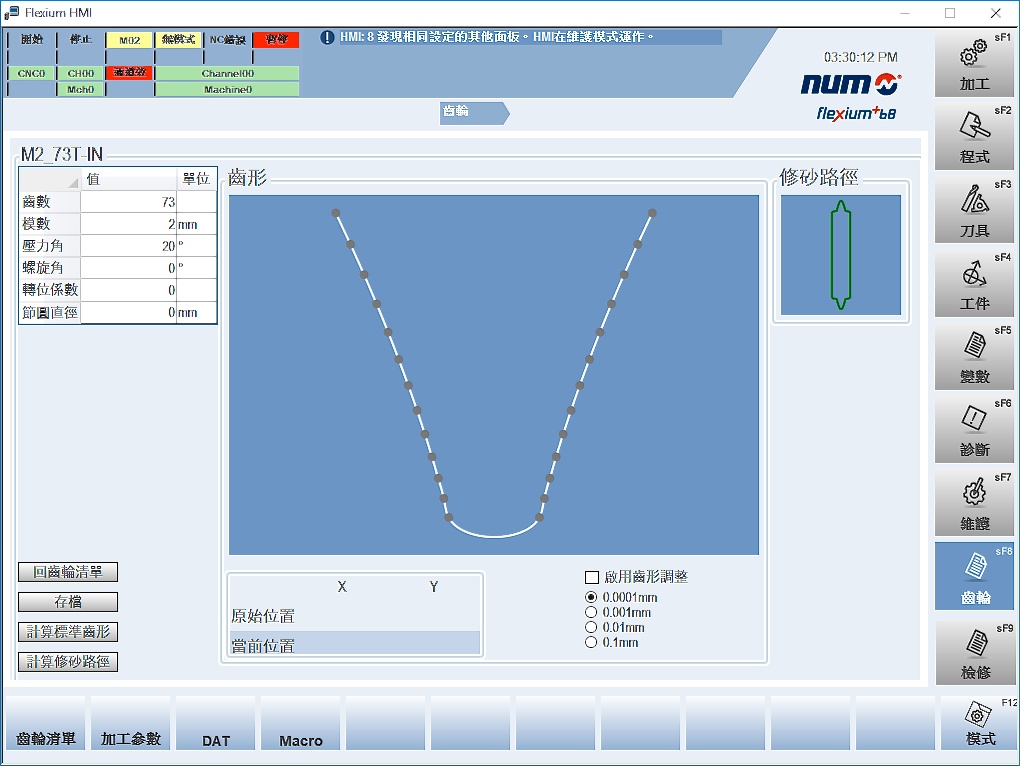Select the 齒輪 gear icon (sF8)

click(x=974, y=577)
